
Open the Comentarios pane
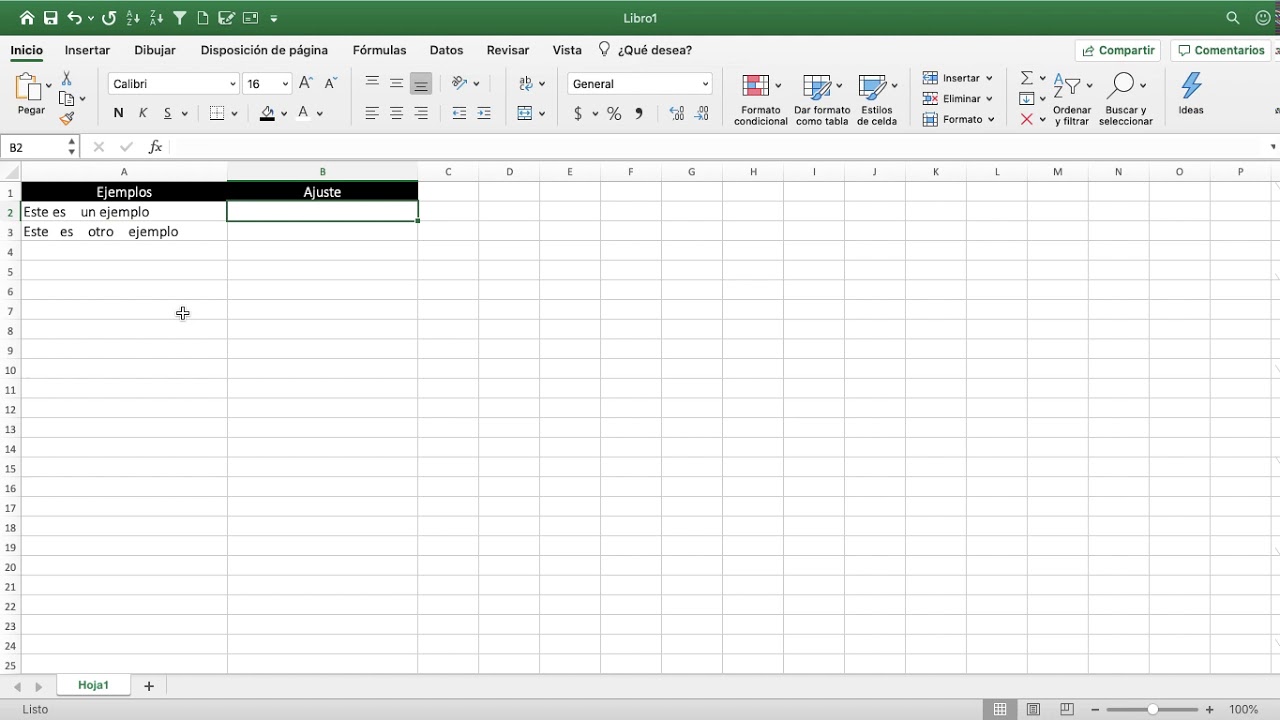pos(1221,50)
